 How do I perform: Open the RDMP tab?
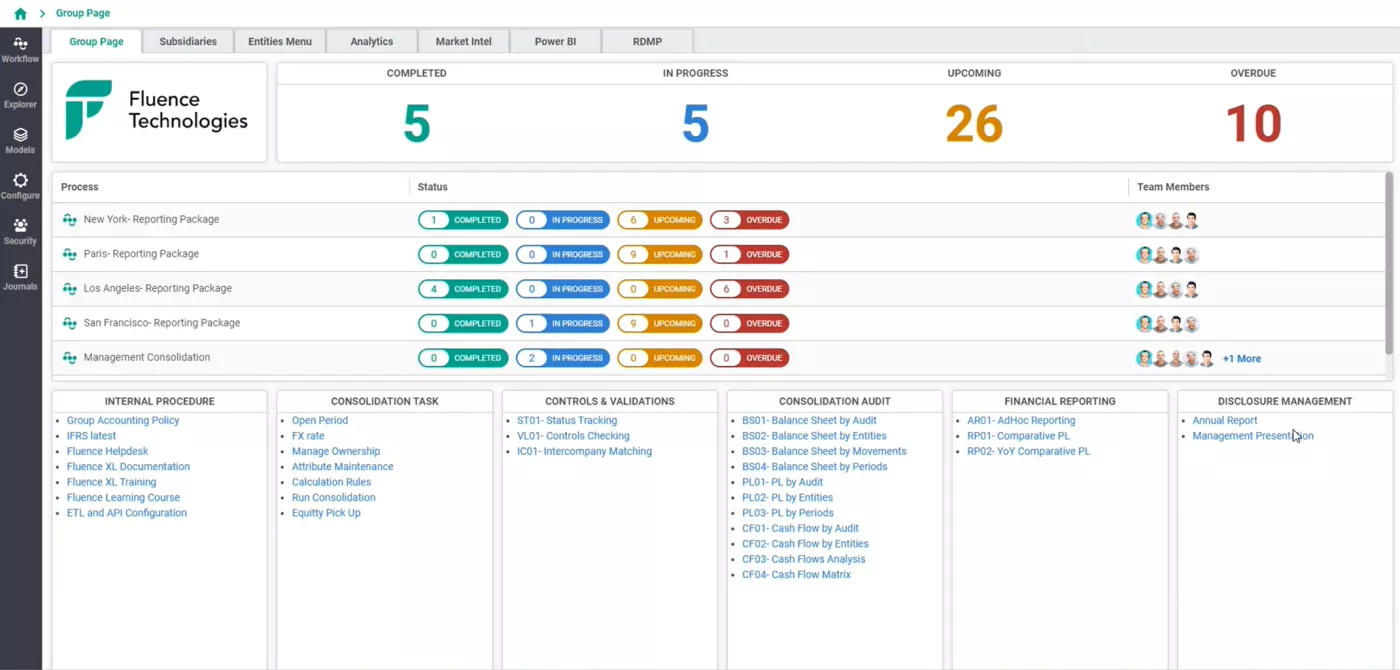[648, 41]
